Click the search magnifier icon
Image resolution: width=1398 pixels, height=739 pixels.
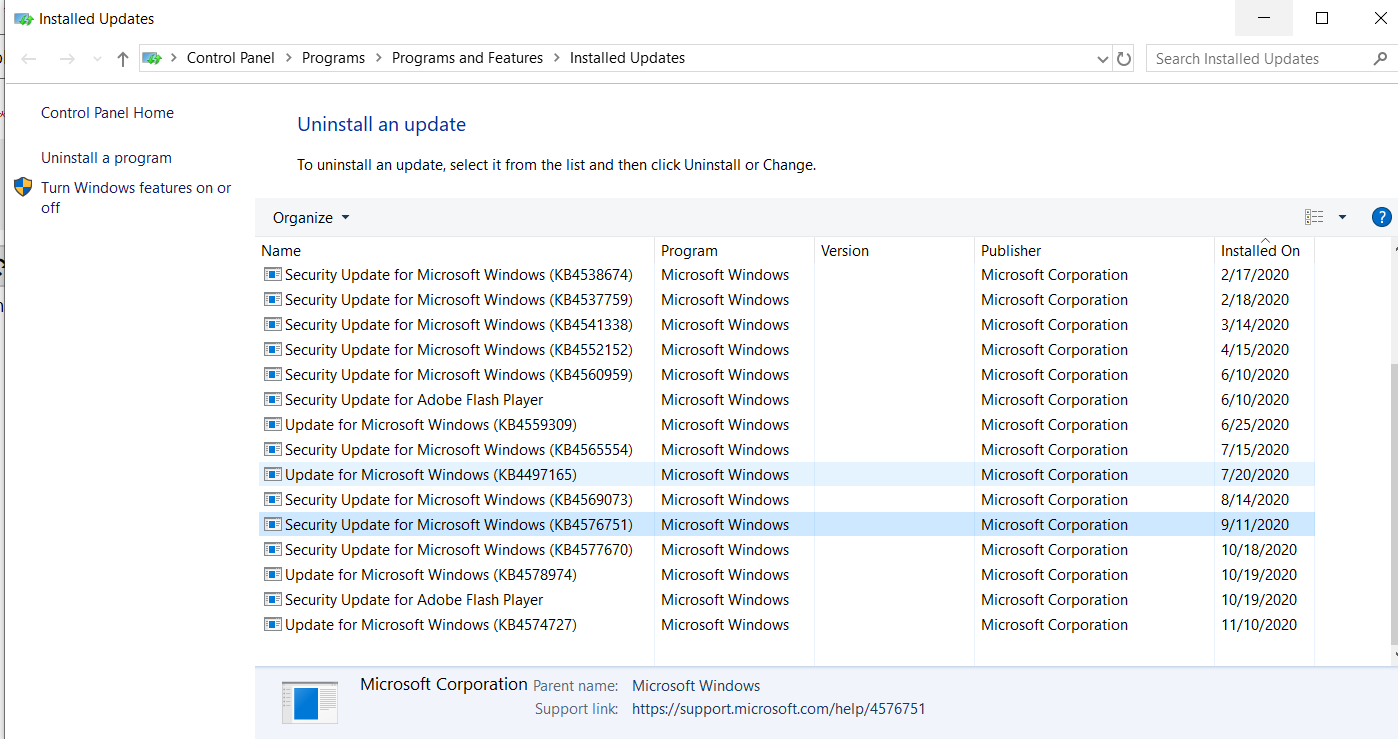click(1381, 59)
